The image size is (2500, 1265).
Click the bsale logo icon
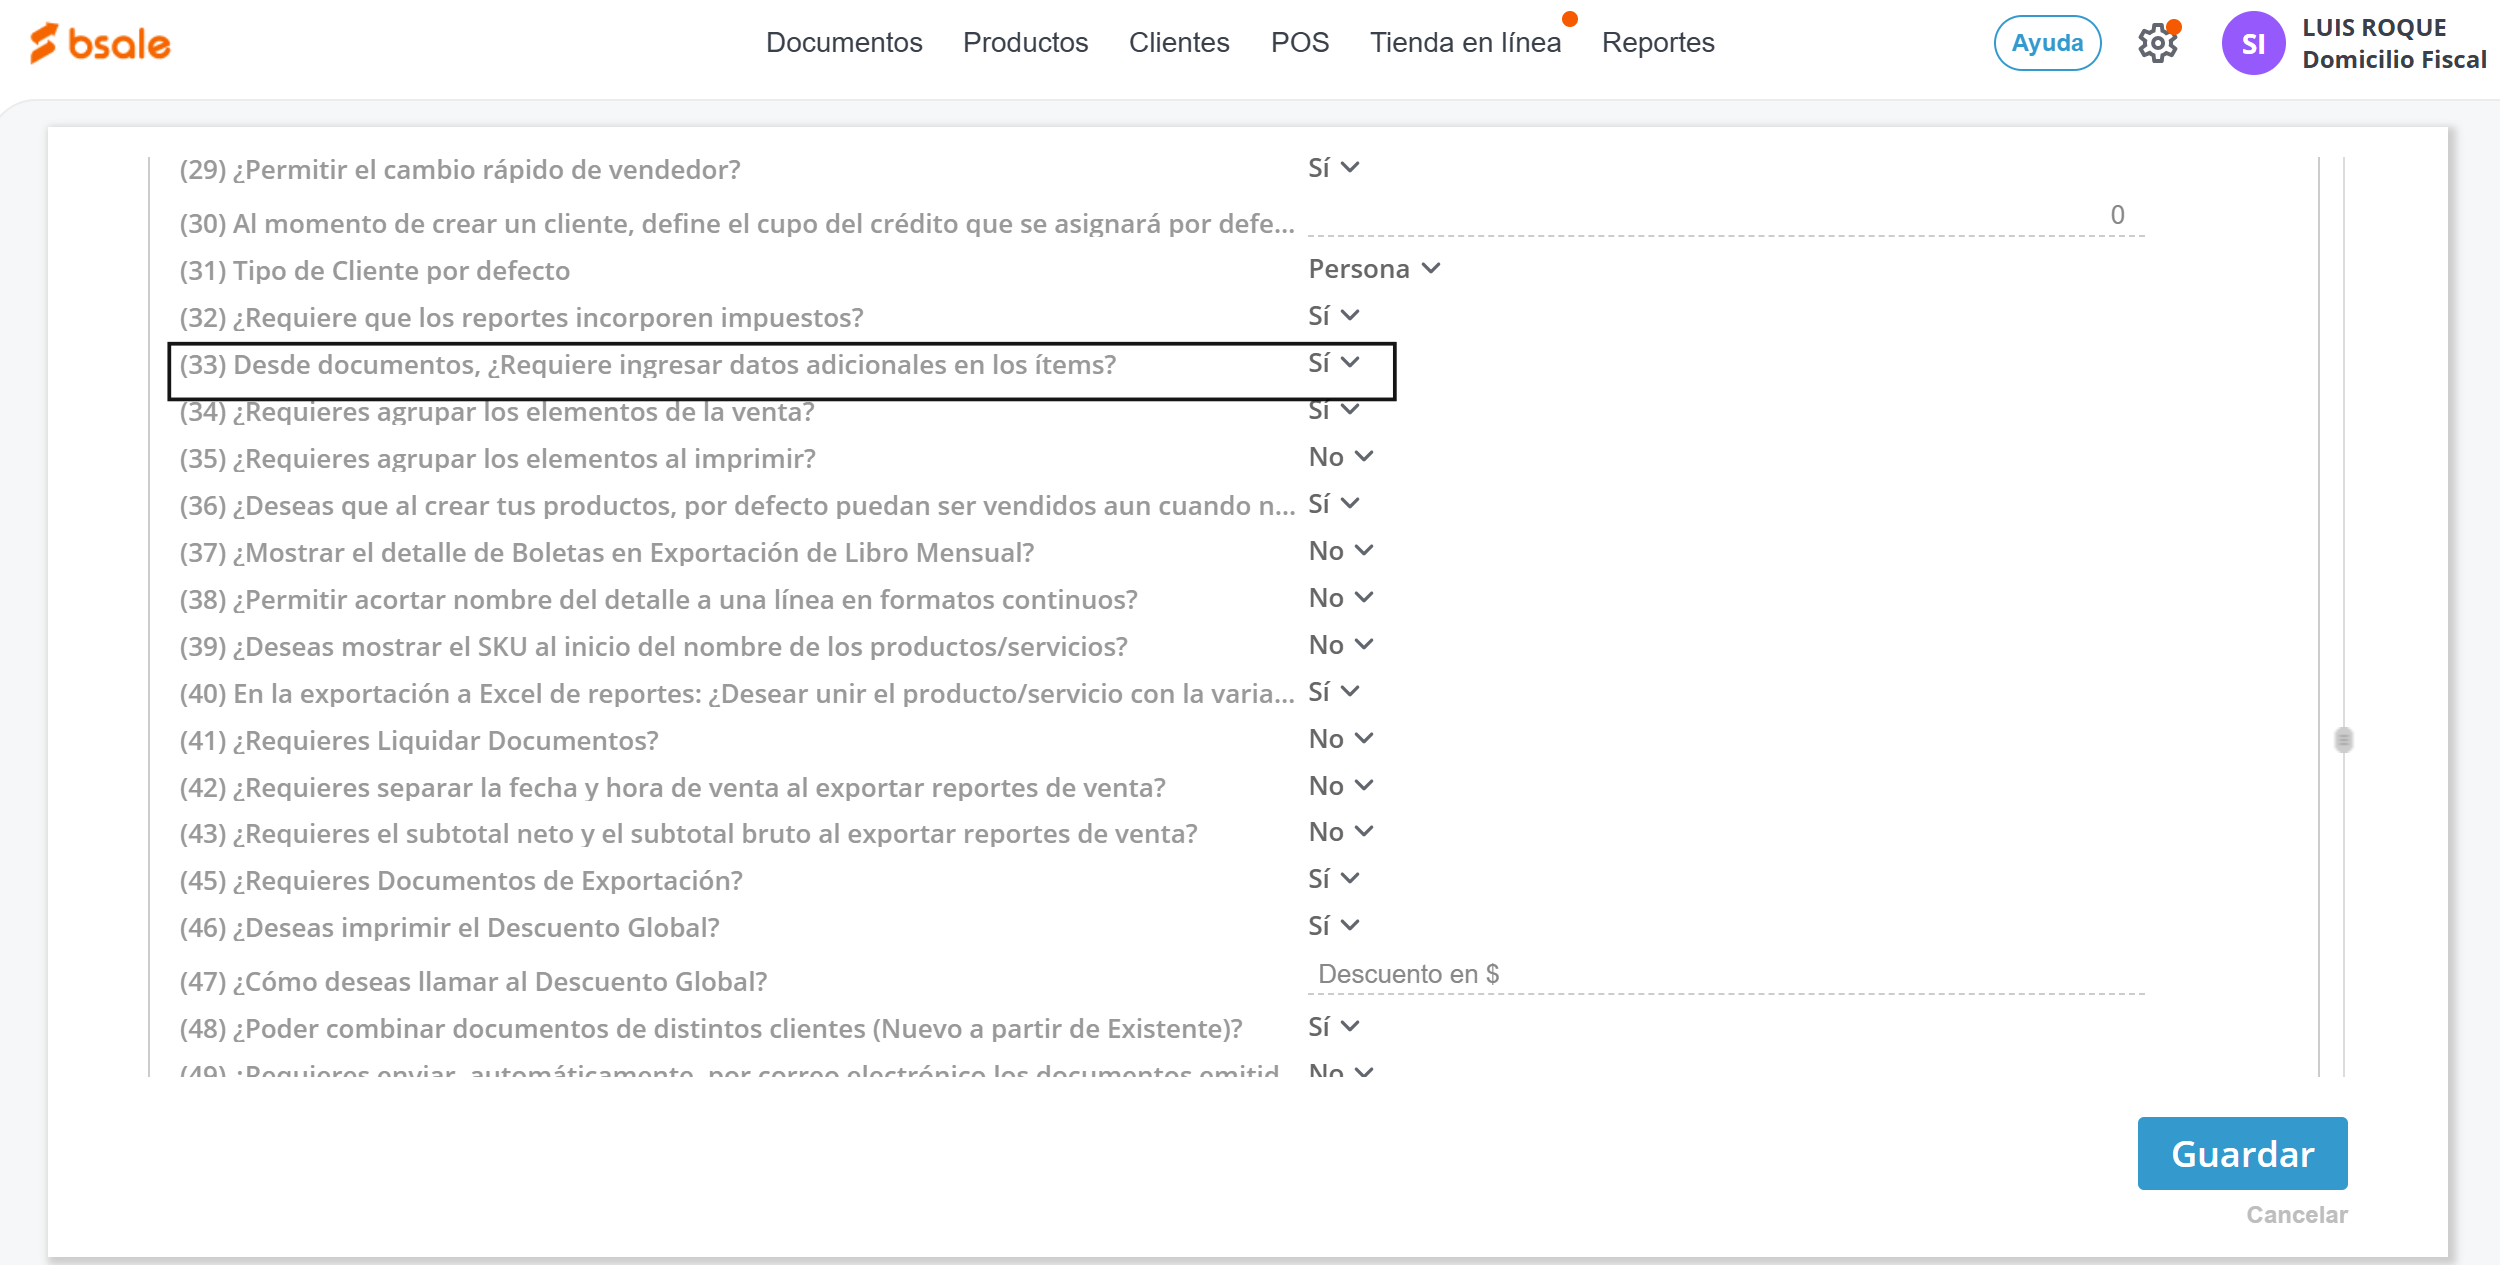coord(44,43)
